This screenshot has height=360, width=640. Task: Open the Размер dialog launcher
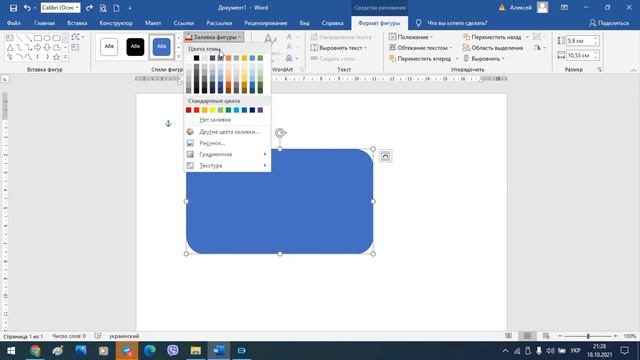tap(600, 70)
